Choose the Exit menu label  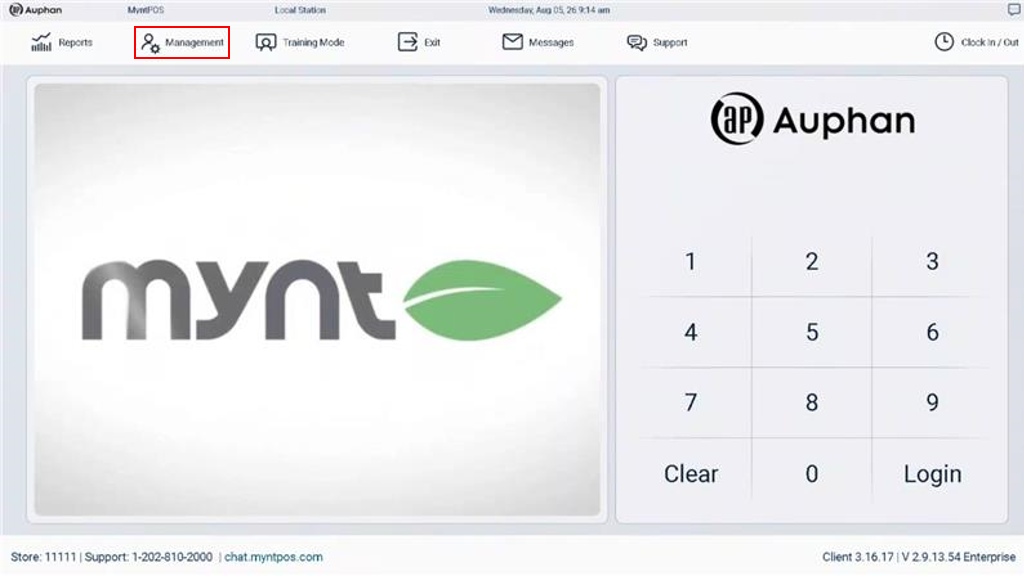[x=432, y=42]
